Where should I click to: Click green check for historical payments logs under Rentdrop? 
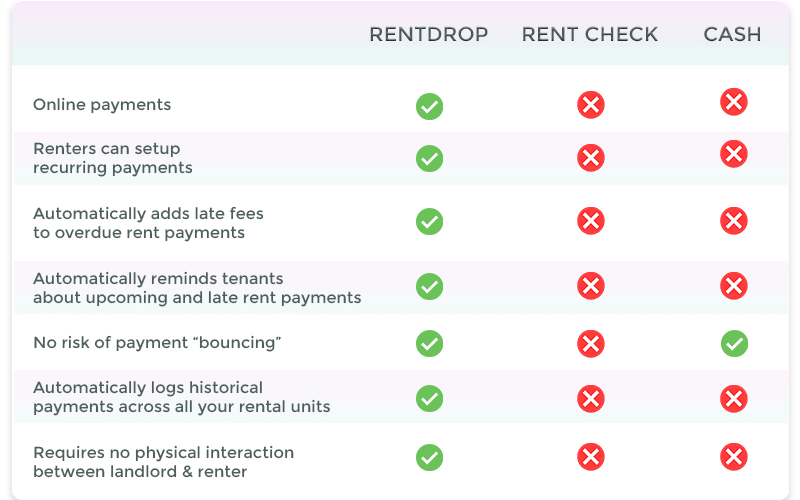coord(429,398)
